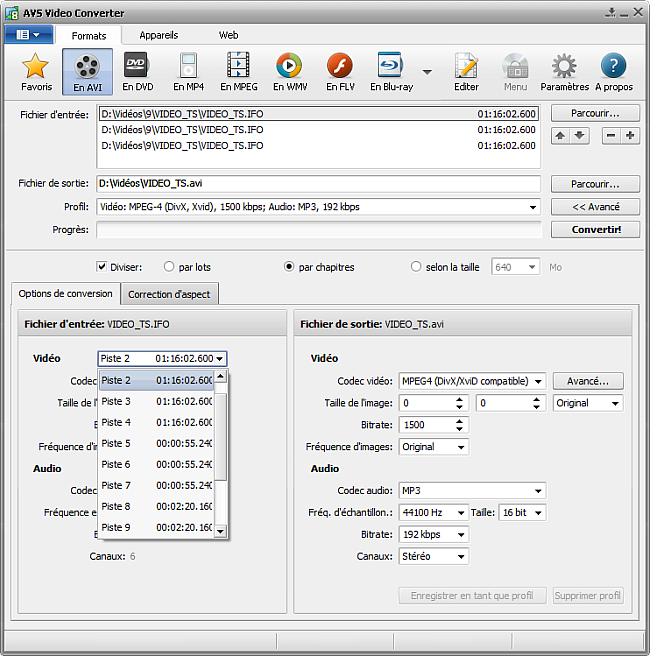Open the A propos help icon

click(x=614, y=72)
